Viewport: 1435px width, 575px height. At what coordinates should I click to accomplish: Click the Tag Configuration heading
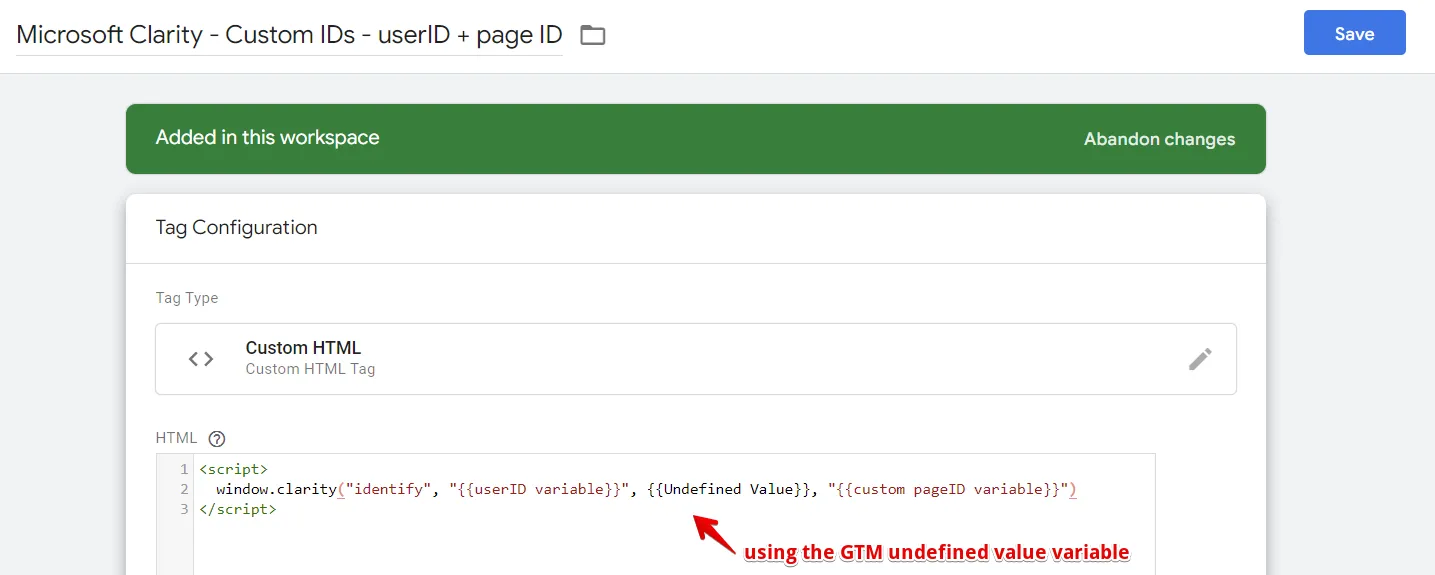(x=236, y=227)
